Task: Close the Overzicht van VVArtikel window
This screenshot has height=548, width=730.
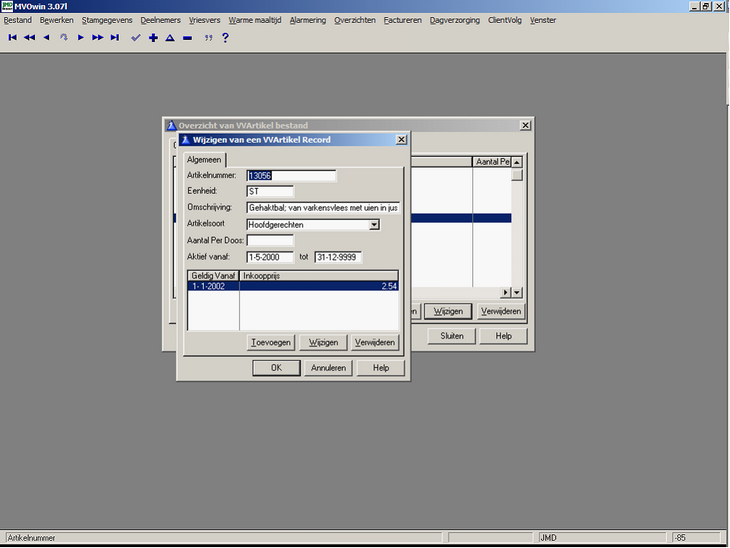Action: point(525,125)
